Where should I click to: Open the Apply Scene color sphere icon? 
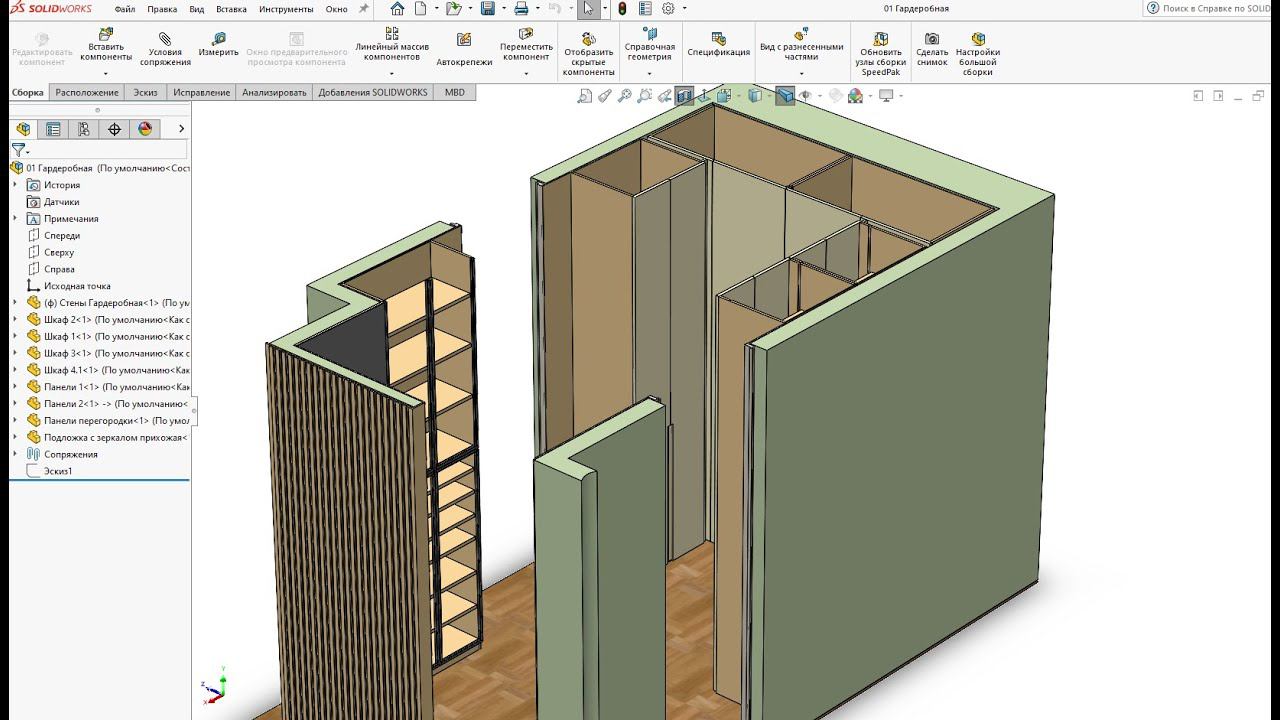pyautogui.click(x=856, y=96)
